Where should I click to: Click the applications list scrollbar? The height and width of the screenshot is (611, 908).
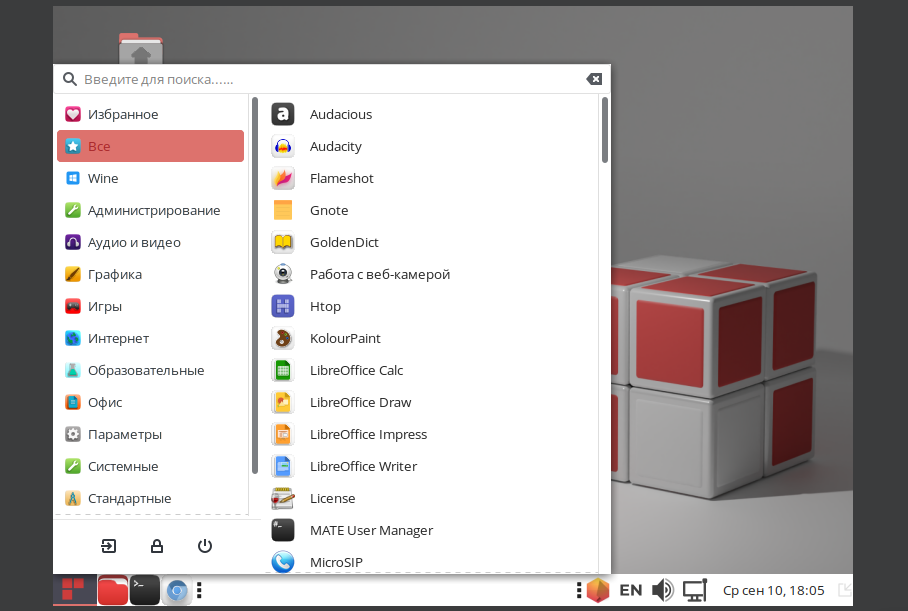605,130
